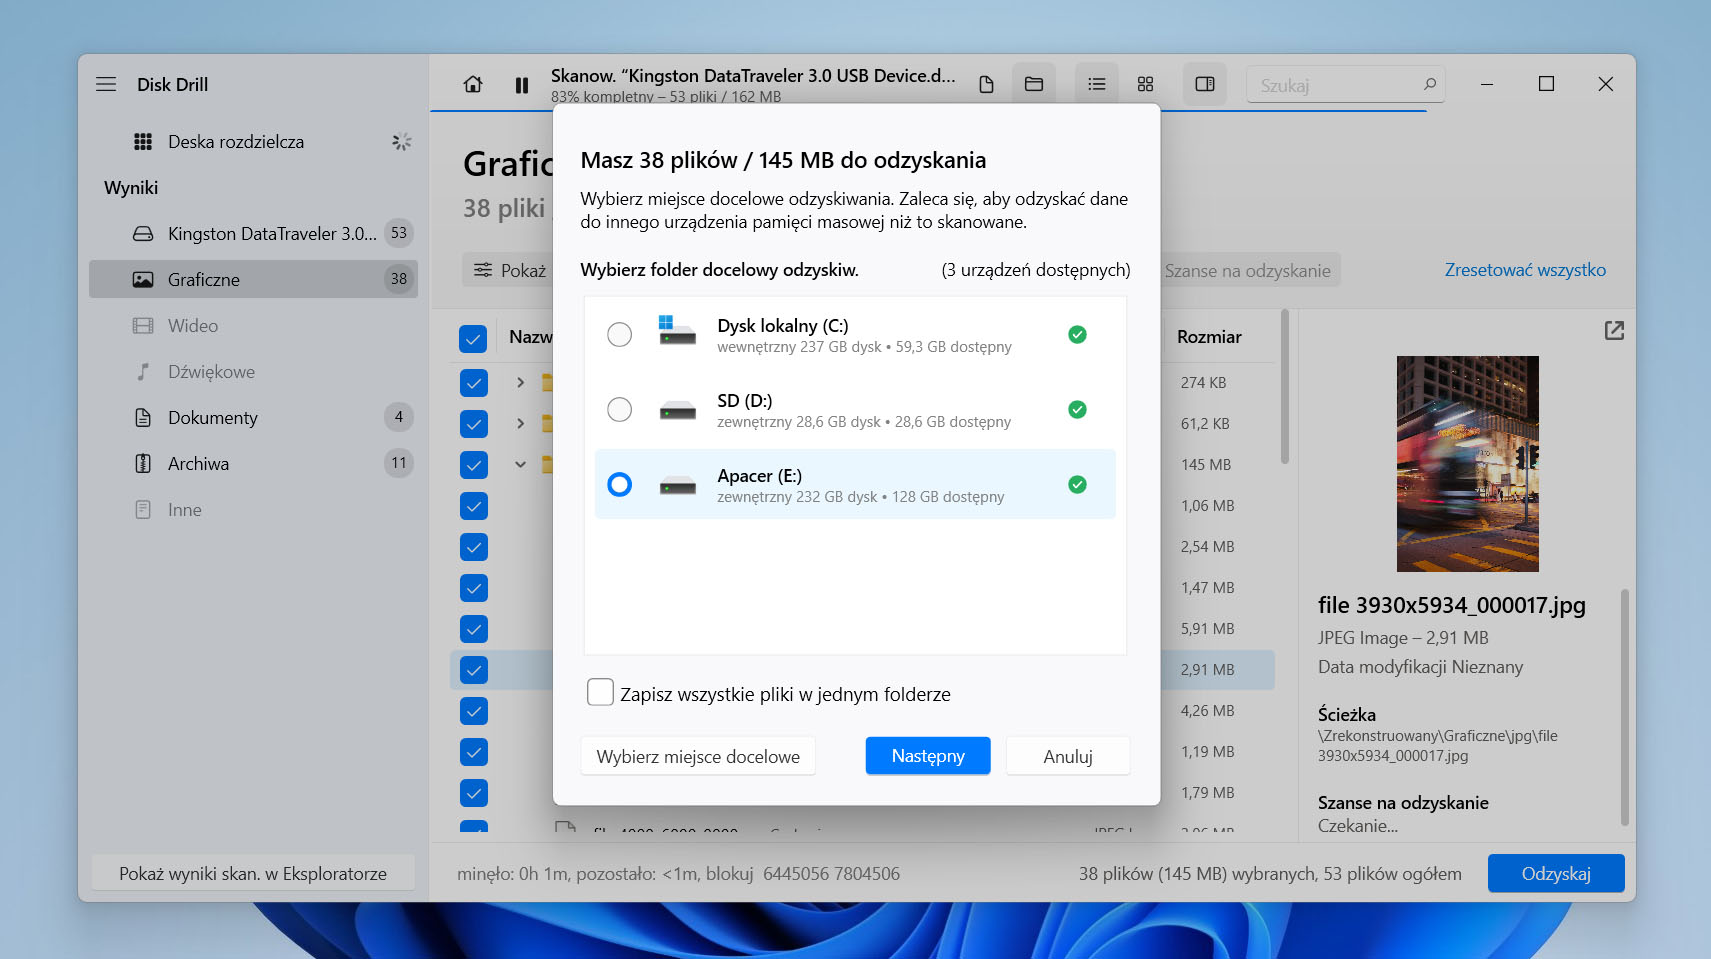The width and height of the screenshot is (1711, 959).
Task: Toggle the select-all checkbox in header
Action: (x=473, y=338)
